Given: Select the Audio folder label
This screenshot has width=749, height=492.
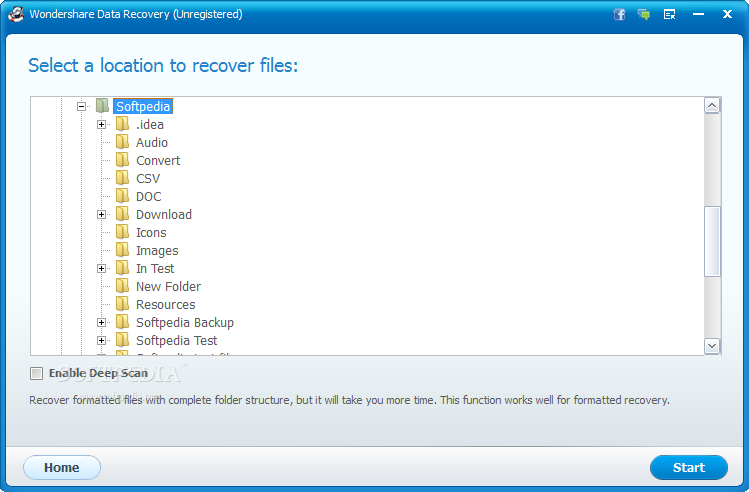Looking at the screenshot, I should pos(152,142).
